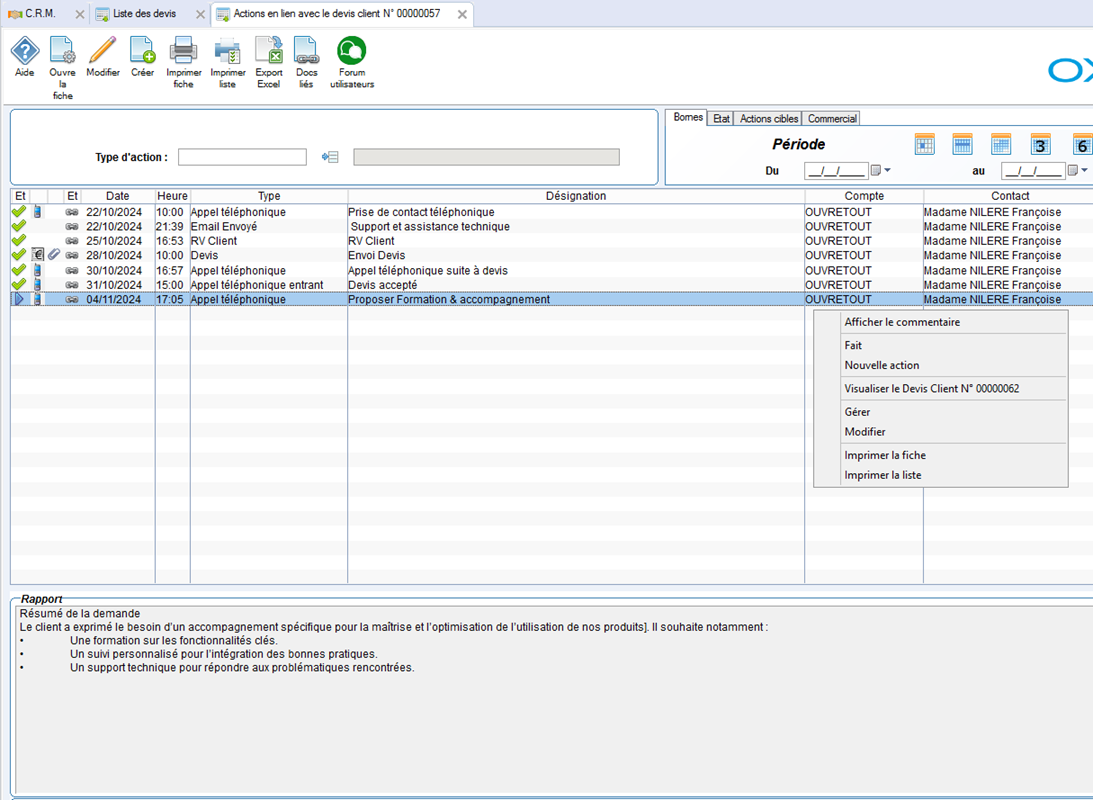
Task: Click the Créer new document icon
Action: [143, 51]
